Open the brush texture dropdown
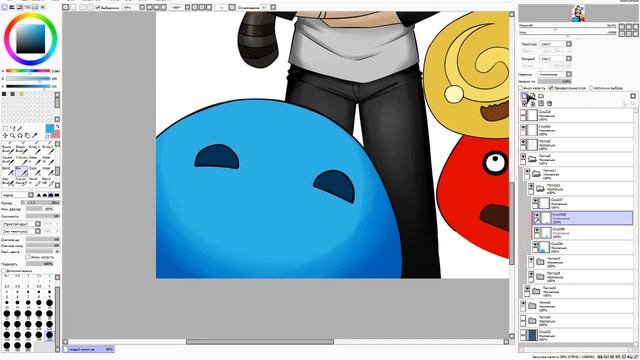 (21, 231)
